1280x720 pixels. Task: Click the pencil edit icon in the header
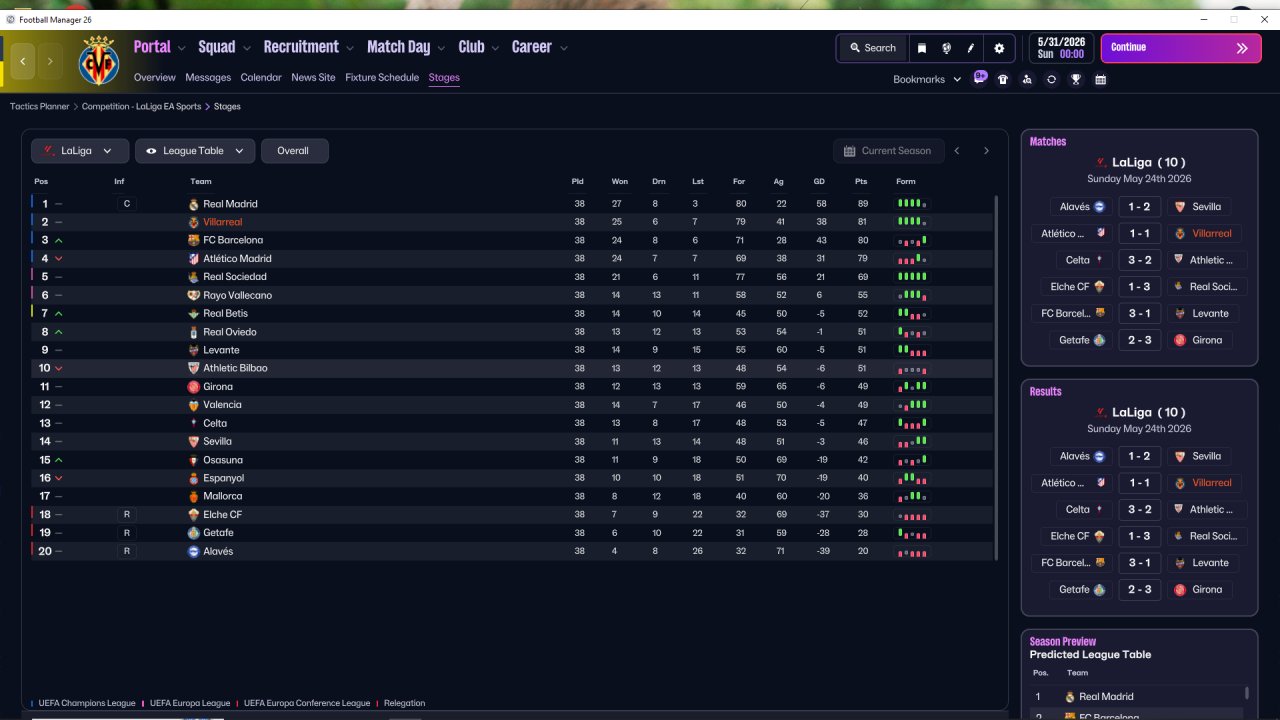pos(970,48)
